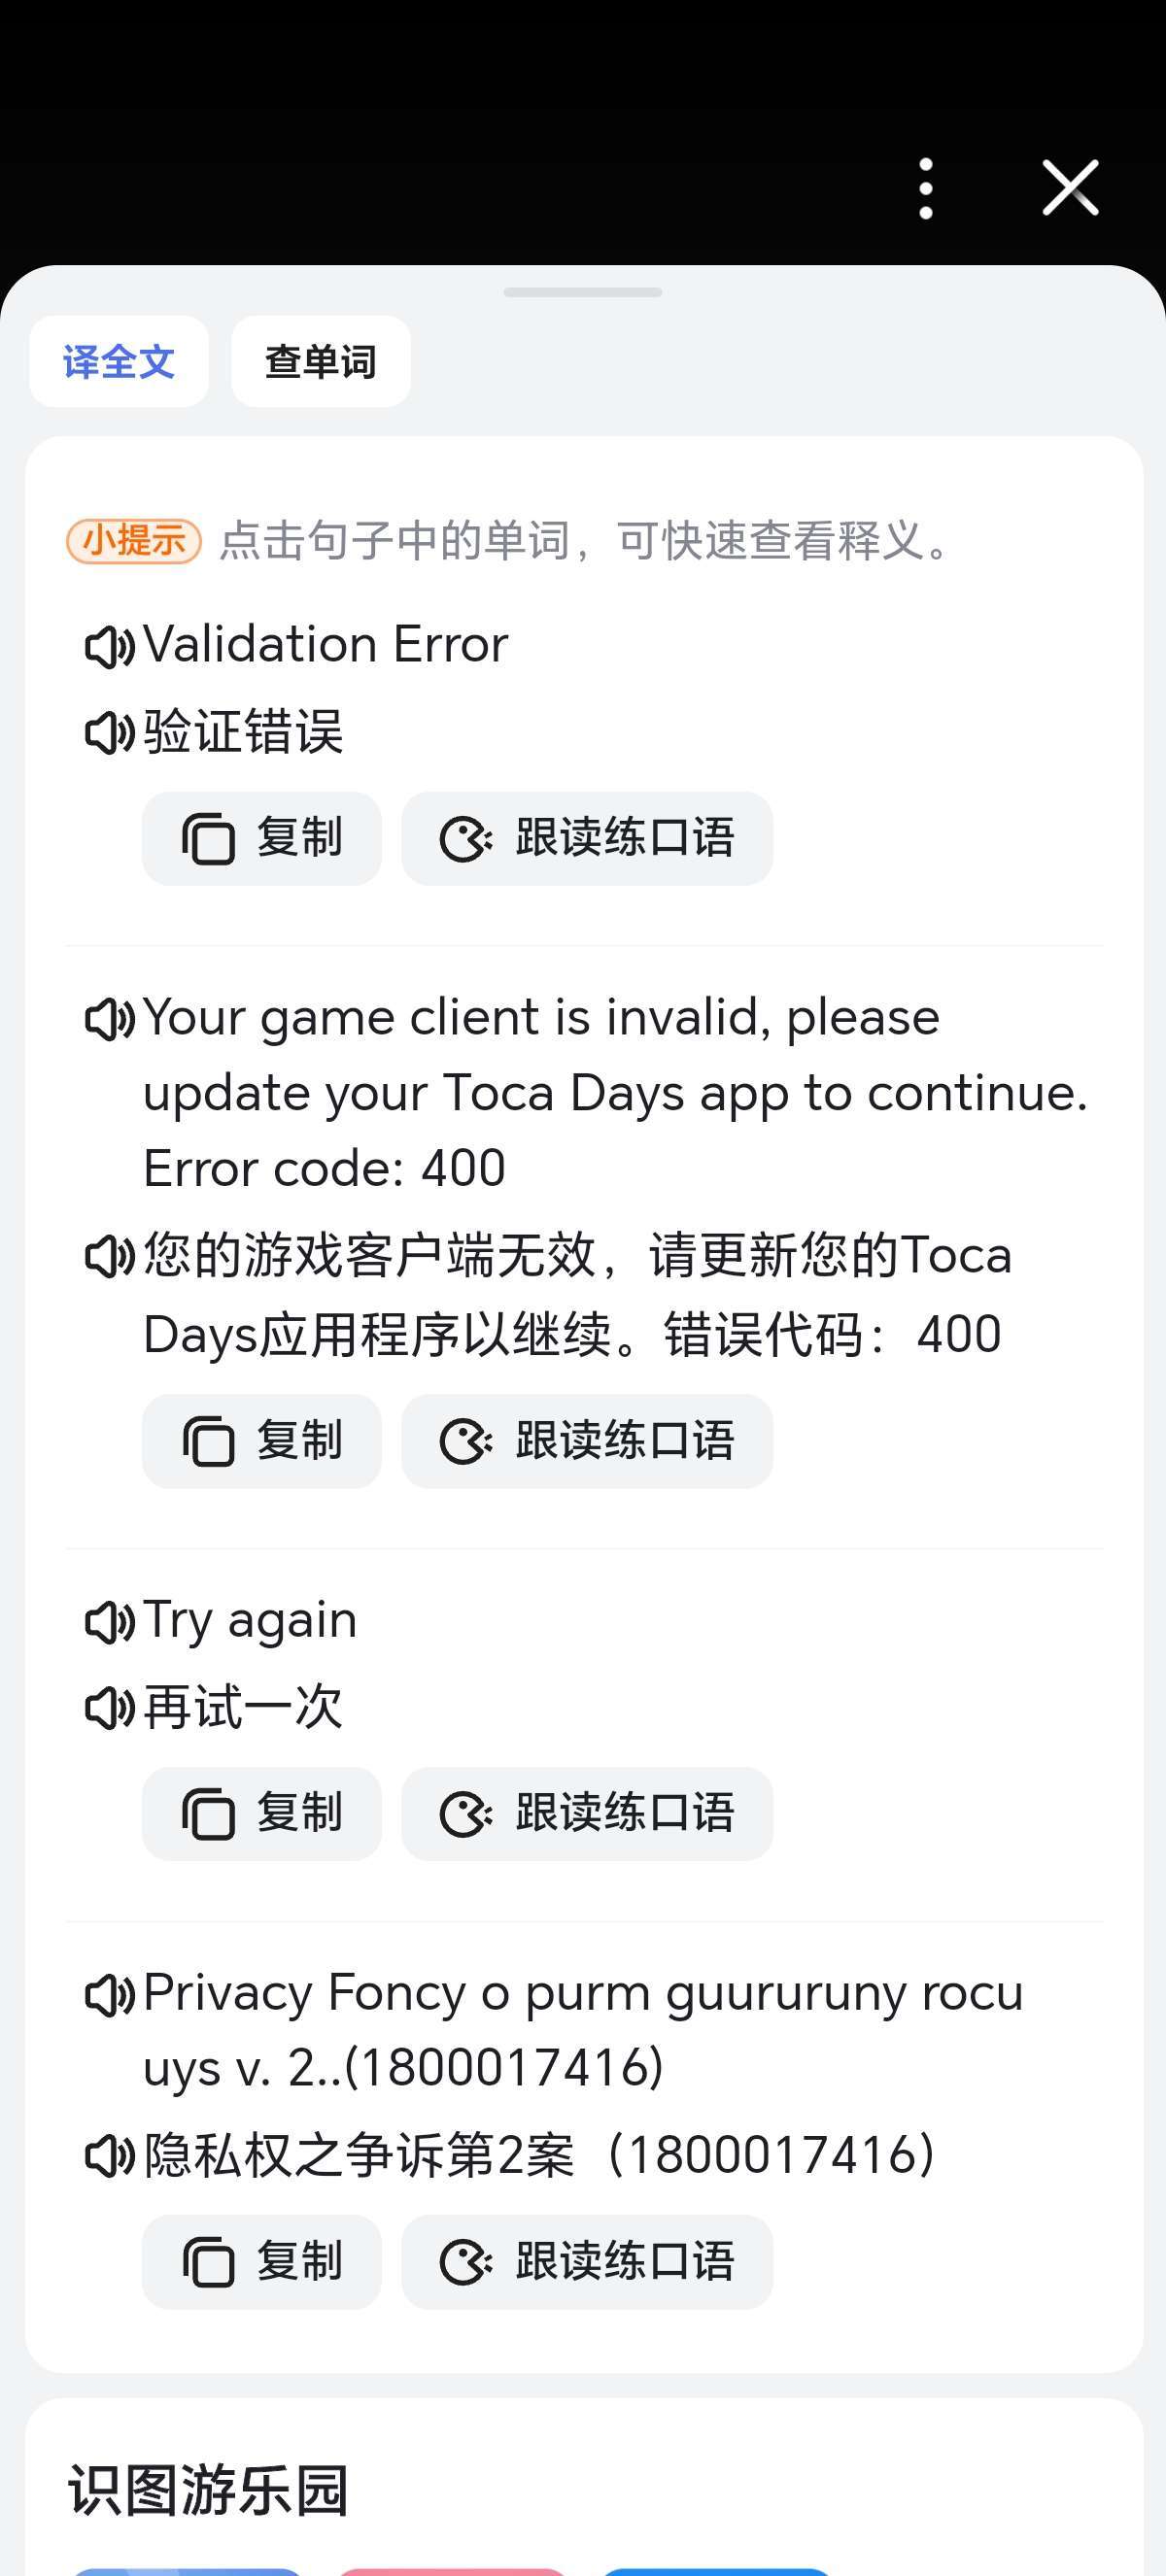This screenshot has height=2576, width=1166.
Task: Switch to the 译全文 tab
Action: pyautogui.click(x=119, y=361)
